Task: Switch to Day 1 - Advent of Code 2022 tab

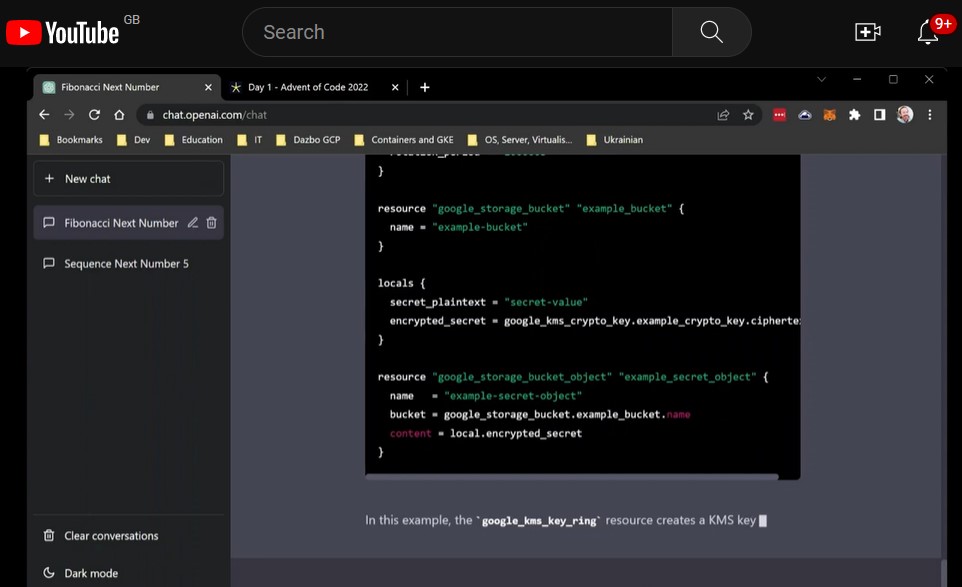Action: pos(308,87)
